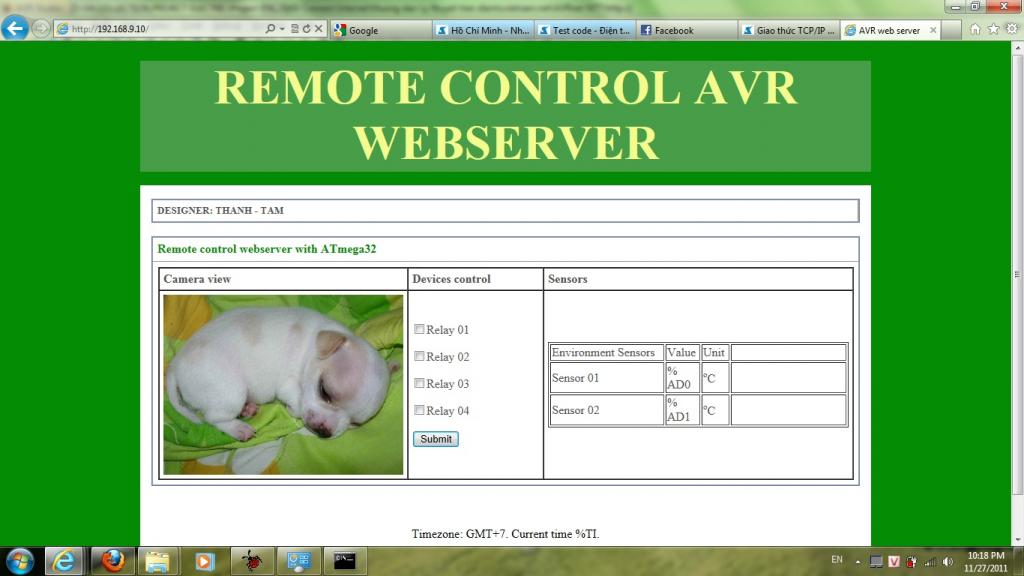Click the Timezone GMT+7 footer text

point(505,534)
